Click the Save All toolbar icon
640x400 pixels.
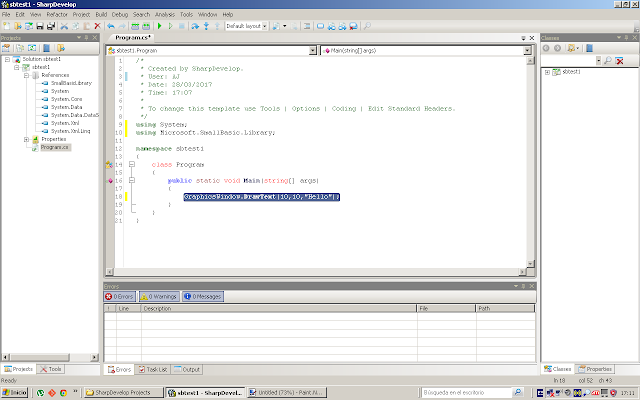tap(51, 26)
